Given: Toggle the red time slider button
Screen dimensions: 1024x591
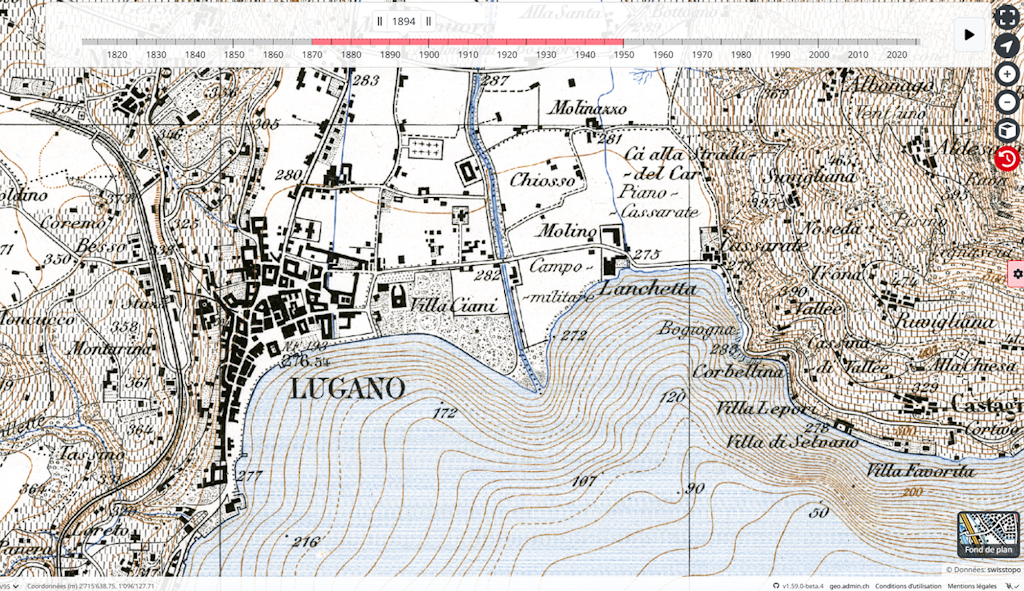Looking at the screenshot, I should coord(1007,159).
